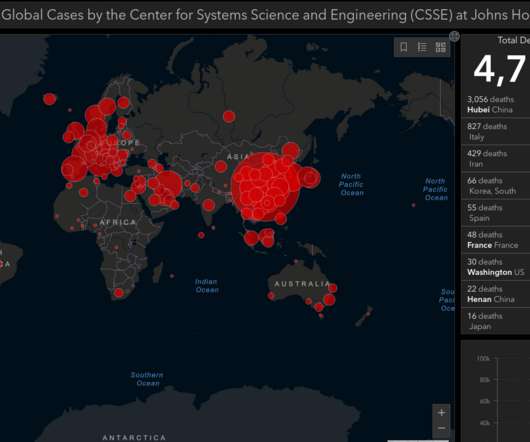Viewport: 530px width, 442px height.
Task: Click the Indian Ocean label
Action: [207, 286]
